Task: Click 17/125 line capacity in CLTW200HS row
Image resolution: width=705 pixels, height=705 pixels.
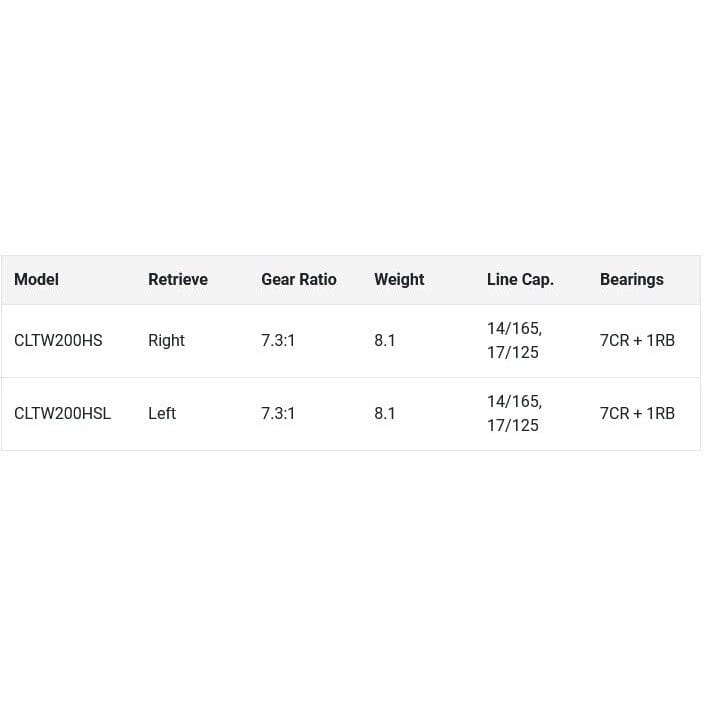Action: pos(512,353)
